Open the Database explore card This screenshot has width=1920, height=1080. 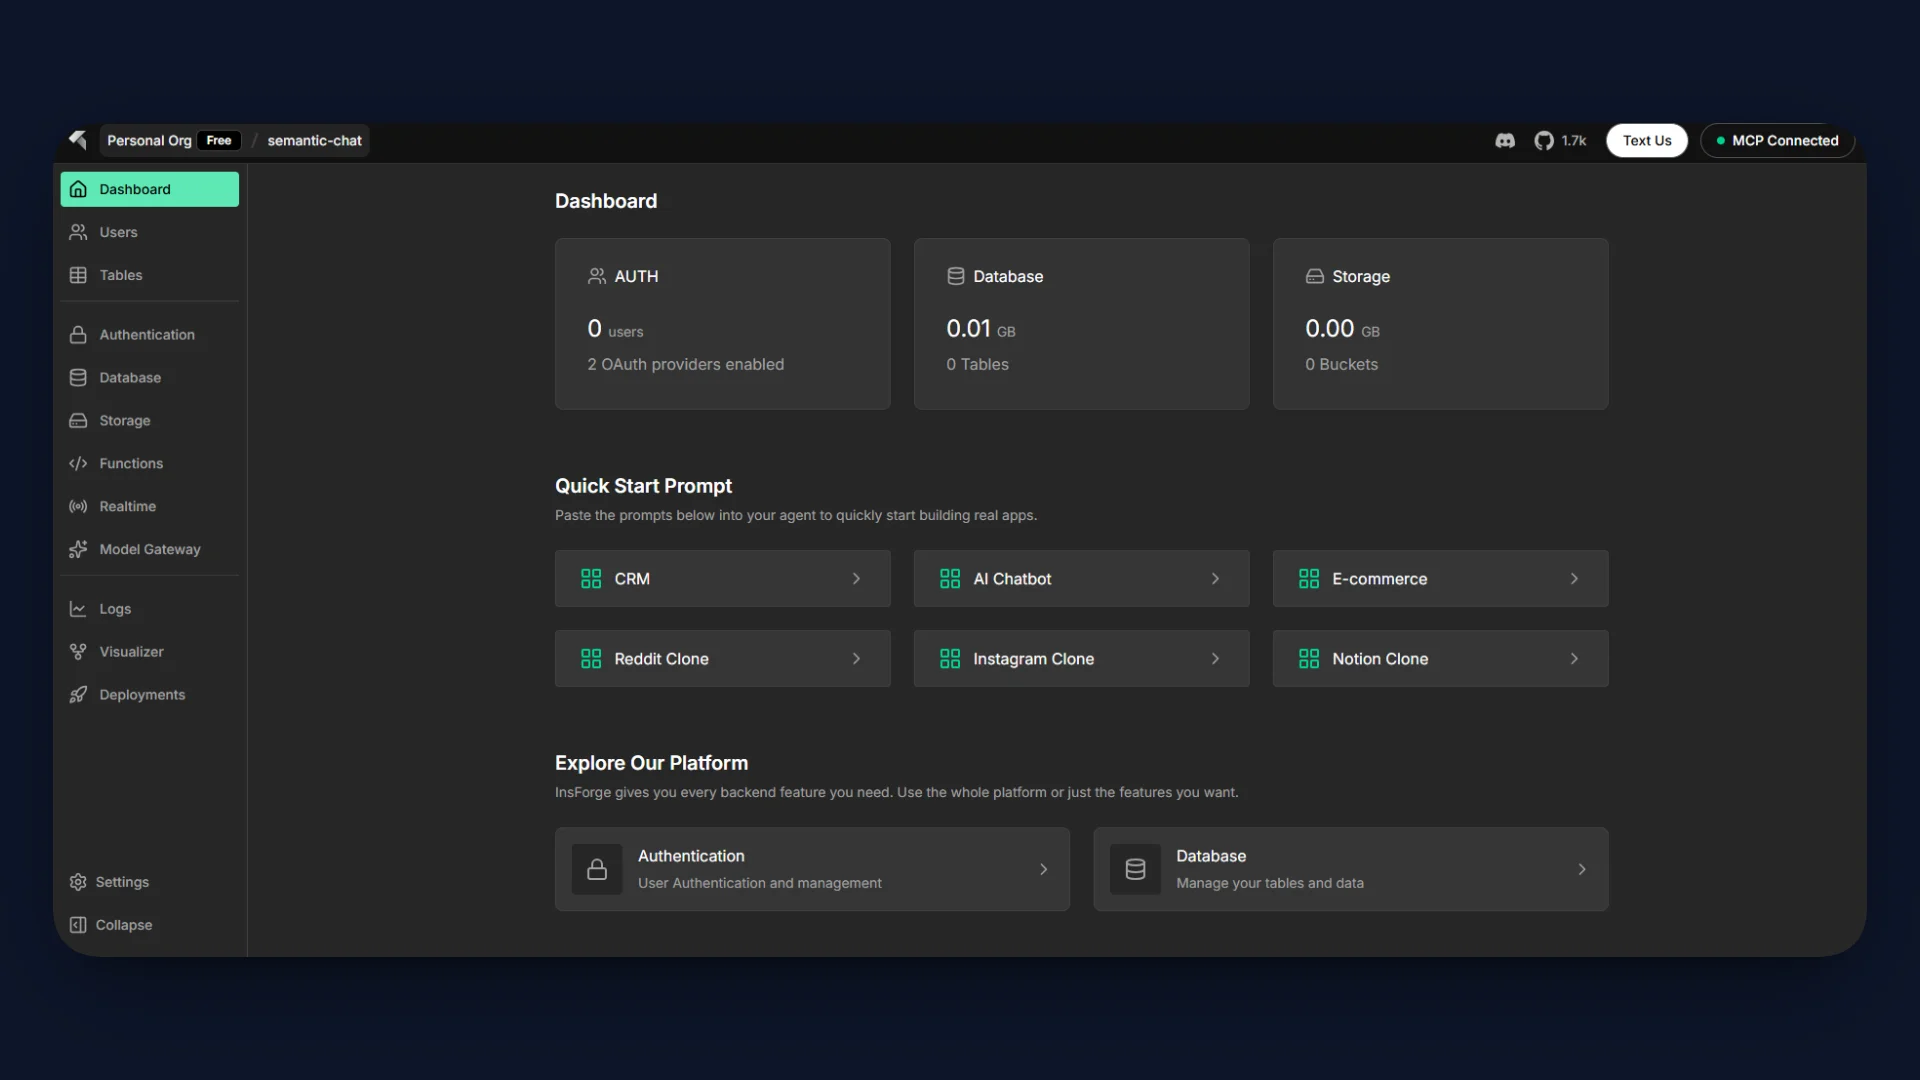[x=1350, y=869]
